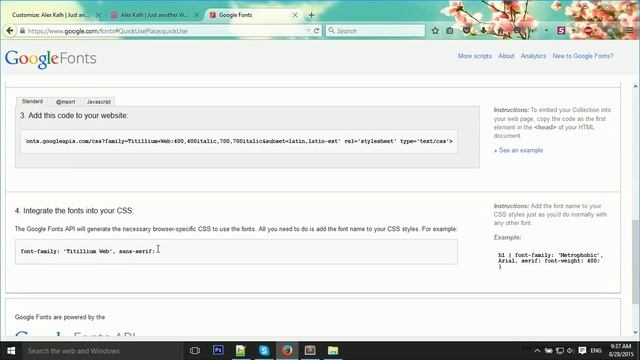Image resolution: width=640 pixels, height=360 pixels.
Task: Click the Firefox taskbar icon
Action: (287, 350)
